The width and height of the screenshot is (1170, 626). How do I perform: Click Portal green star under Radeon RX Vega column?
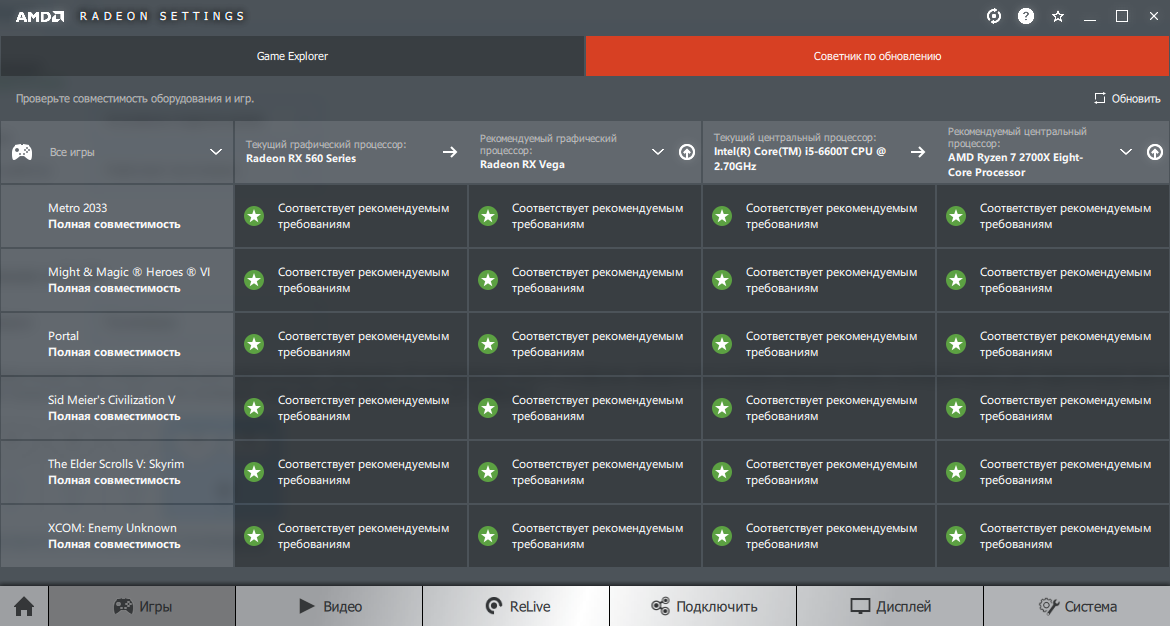[488, 344]
